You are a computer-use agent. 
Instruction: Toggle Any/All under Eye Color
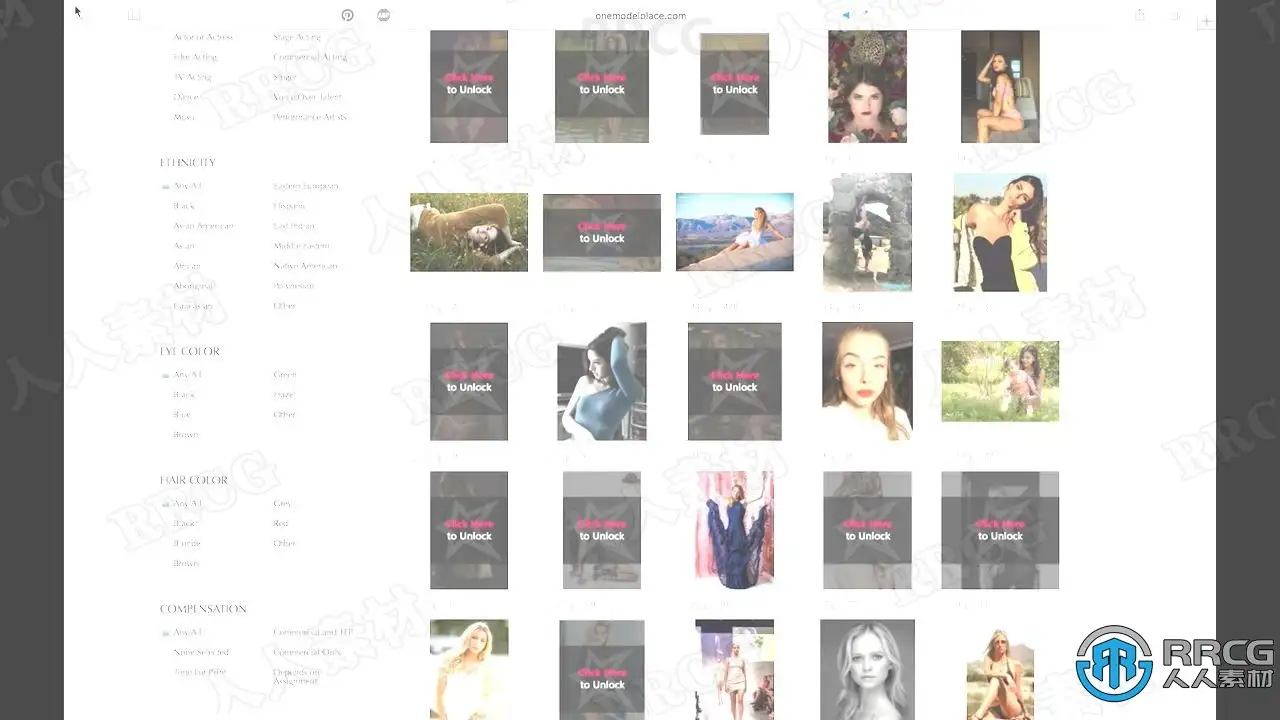pyautogui.click(x=182, y=375)
